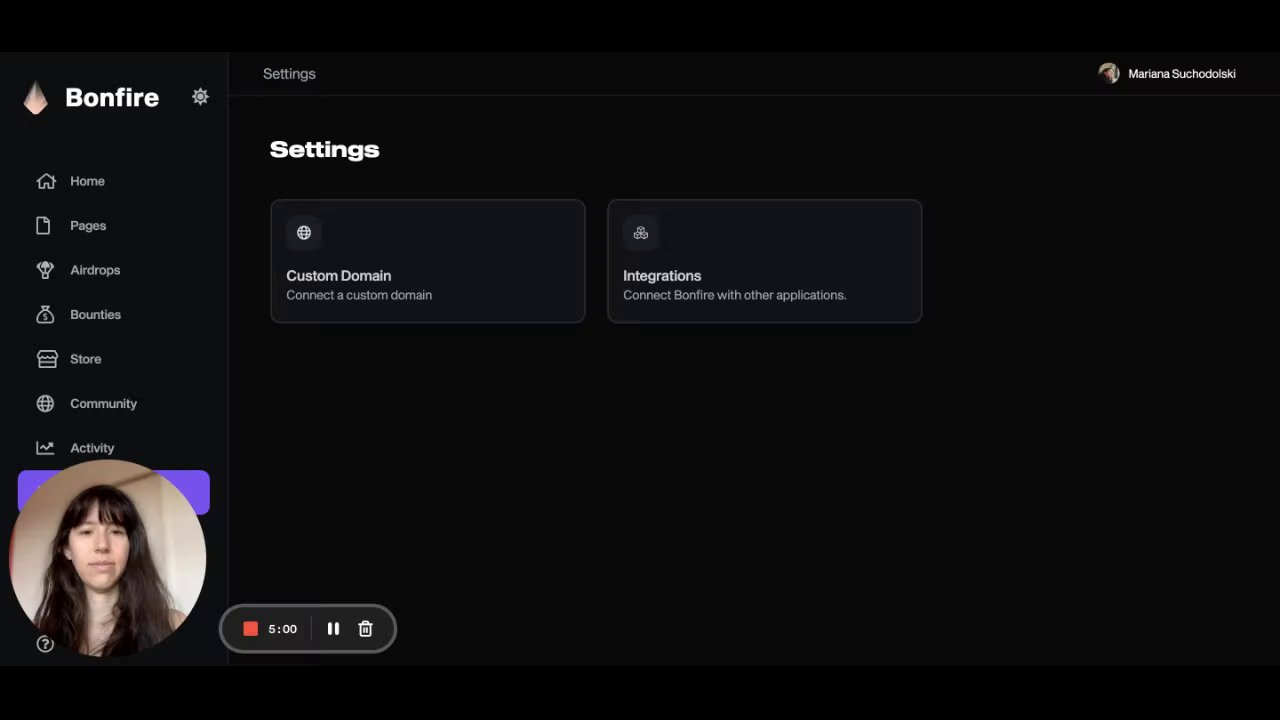Click the Community globe icon
The height and width of the screenshot is (720, 1280).
[45, 404]
